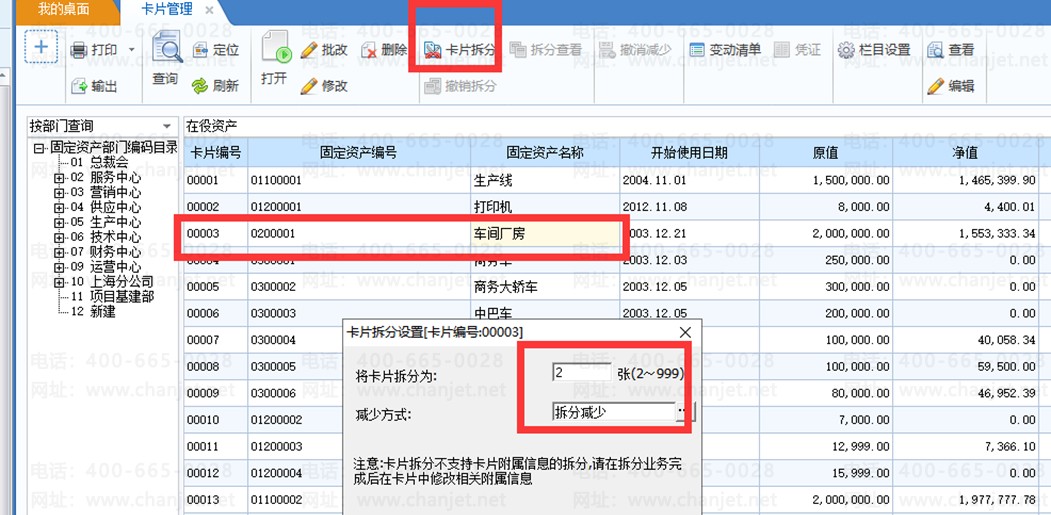This screenshot has height=515, width=1051.
Task: Click the 卡片拆分 toolbar button
Action: (x=460, y=50)
